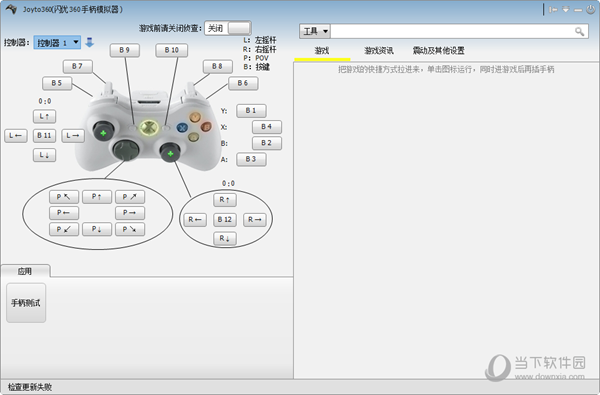Click the P→ POV right button

tap(130, 213)
